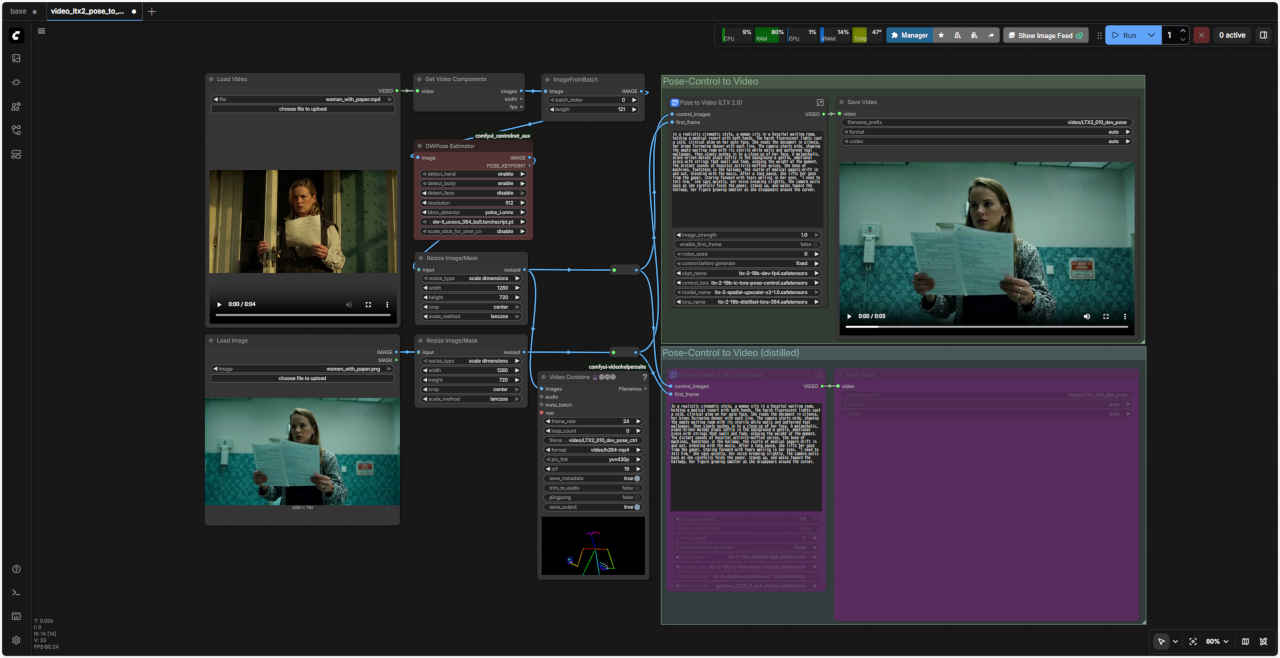Toggle the side panel icon in the top-right corner
The image size is (1280, 658).
coord(1263,35)
